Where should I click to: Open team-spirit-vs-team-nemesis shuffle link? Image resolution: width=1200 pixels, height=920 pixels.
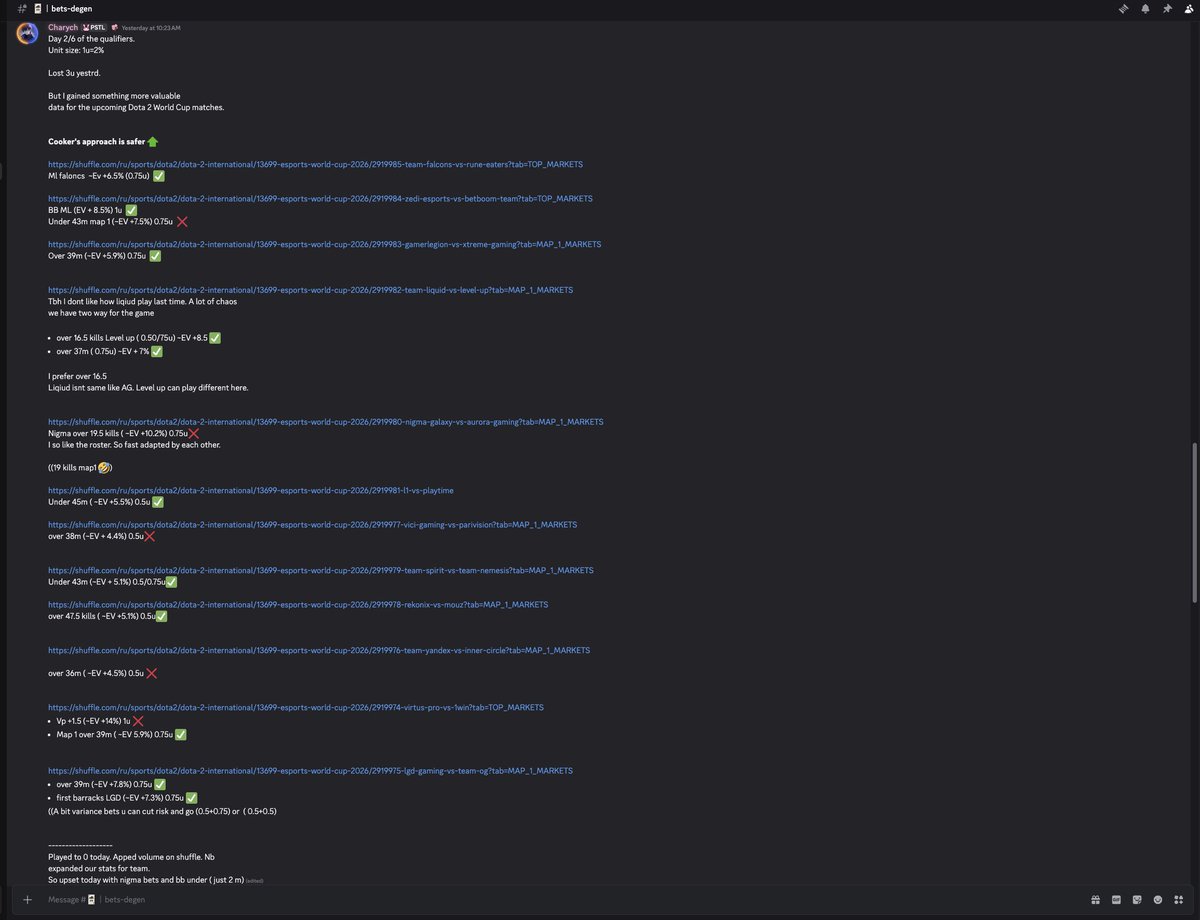[x=320, y=570]
